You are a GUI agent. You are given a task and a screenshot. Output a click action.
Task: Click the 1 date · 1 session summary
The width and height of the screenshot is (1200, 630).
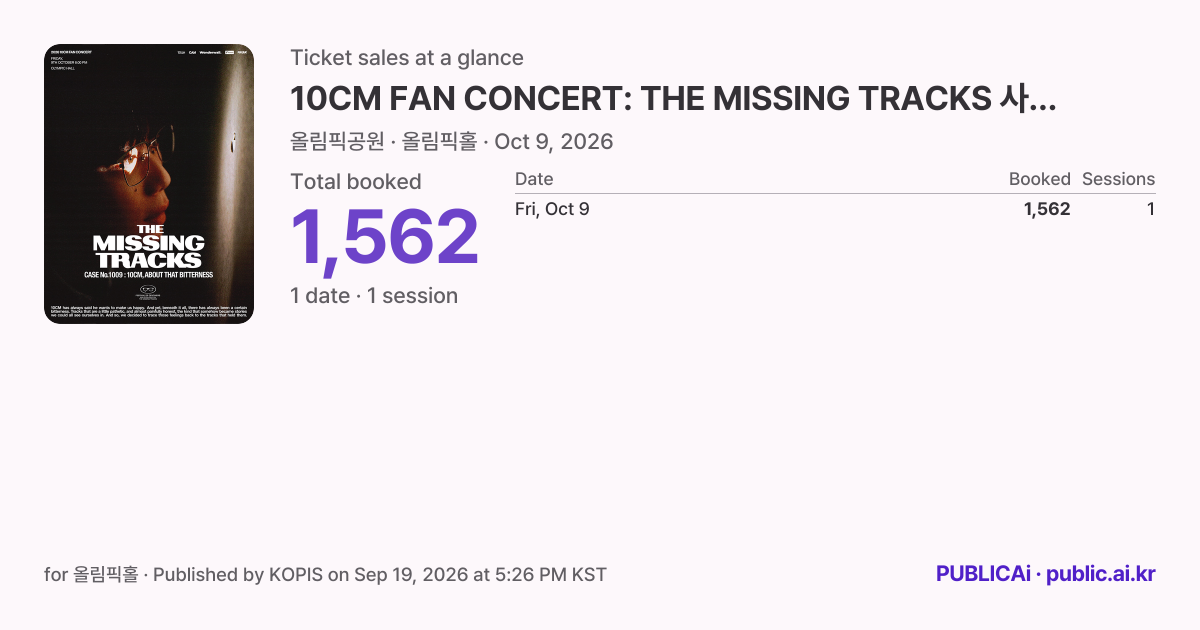coord(374,296)
